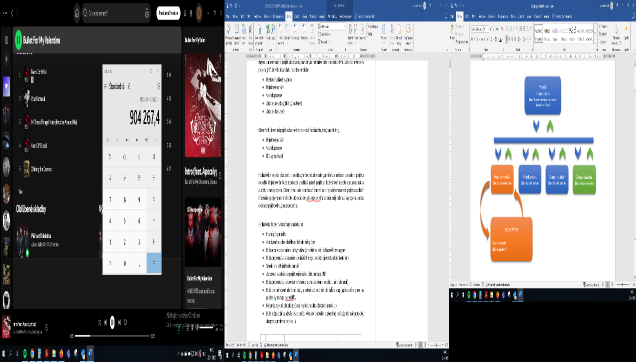Toggle Calculator keep-on-top mode
Screen dimensions: 636x362
[x=129, y=86]
